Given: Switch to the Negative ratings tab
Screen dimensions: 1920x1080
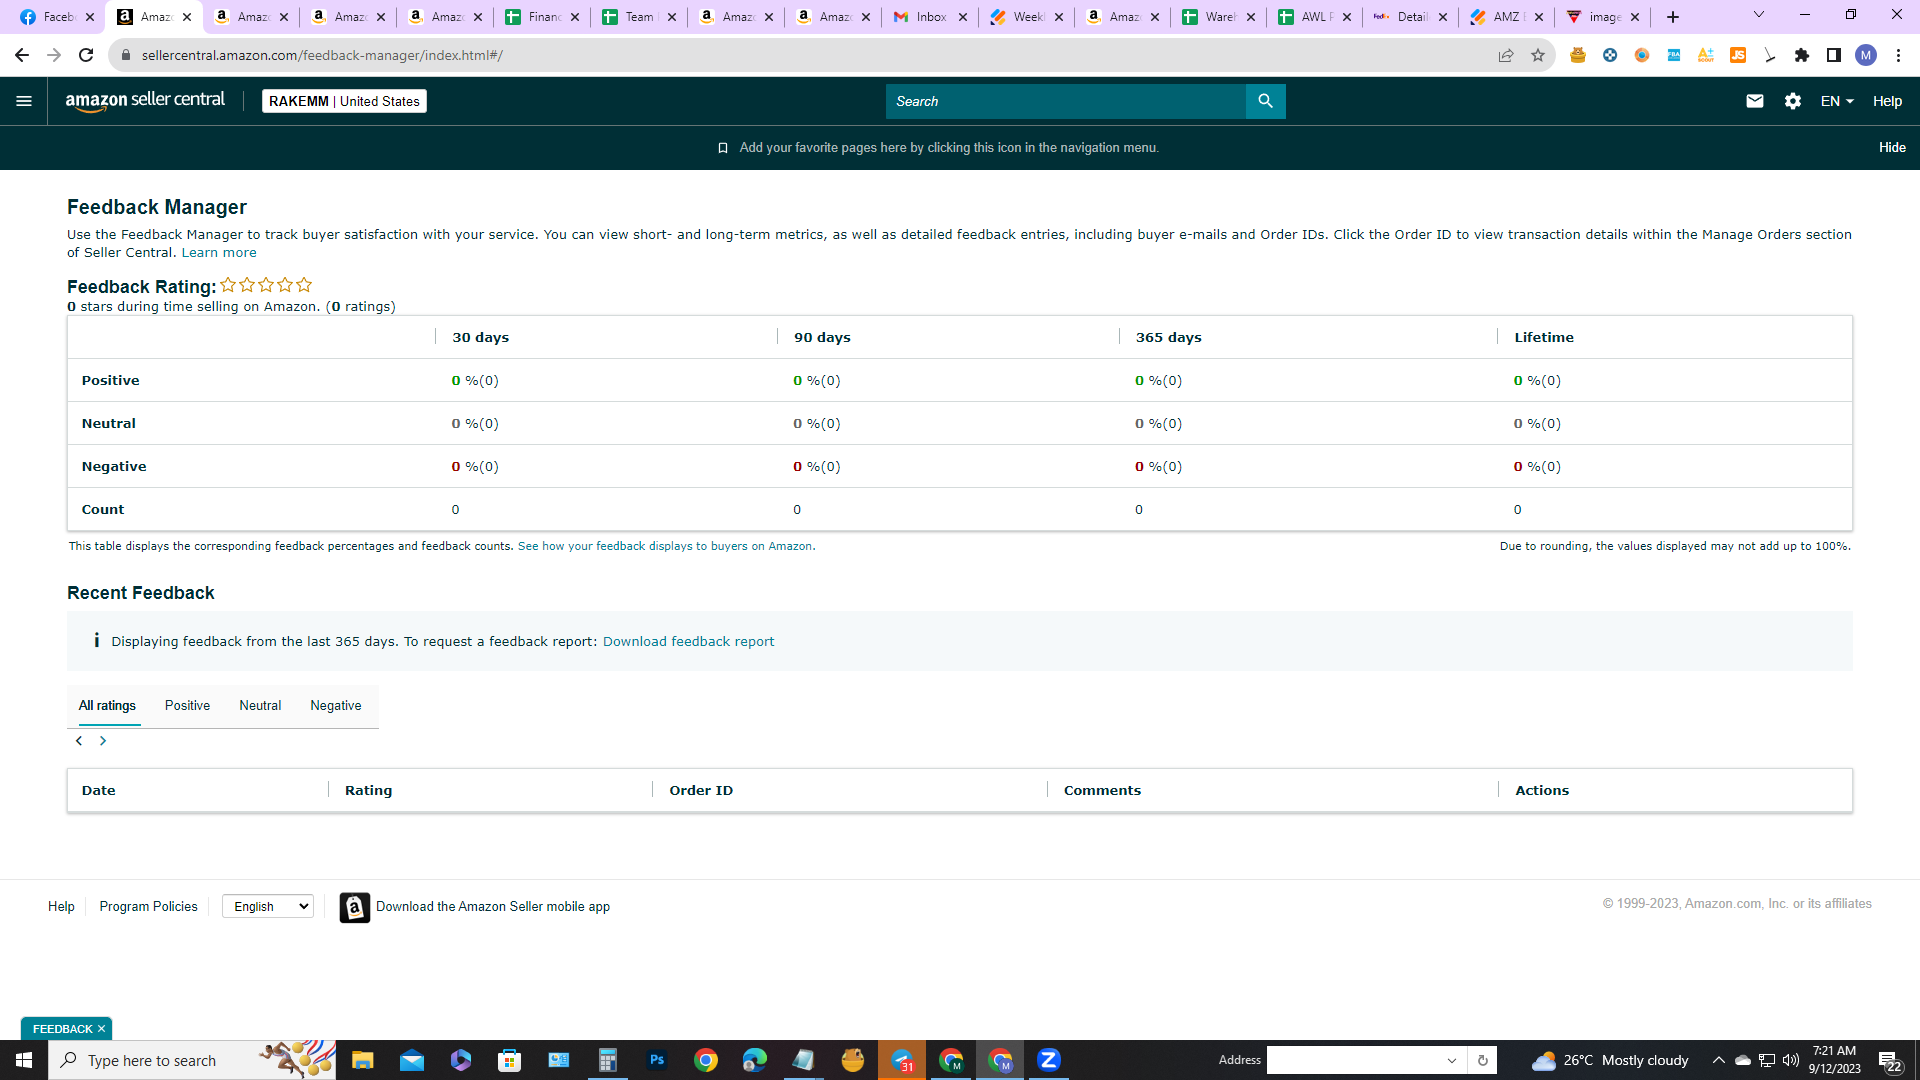Looking at the screenshot, I should click(x=336, y=706).
